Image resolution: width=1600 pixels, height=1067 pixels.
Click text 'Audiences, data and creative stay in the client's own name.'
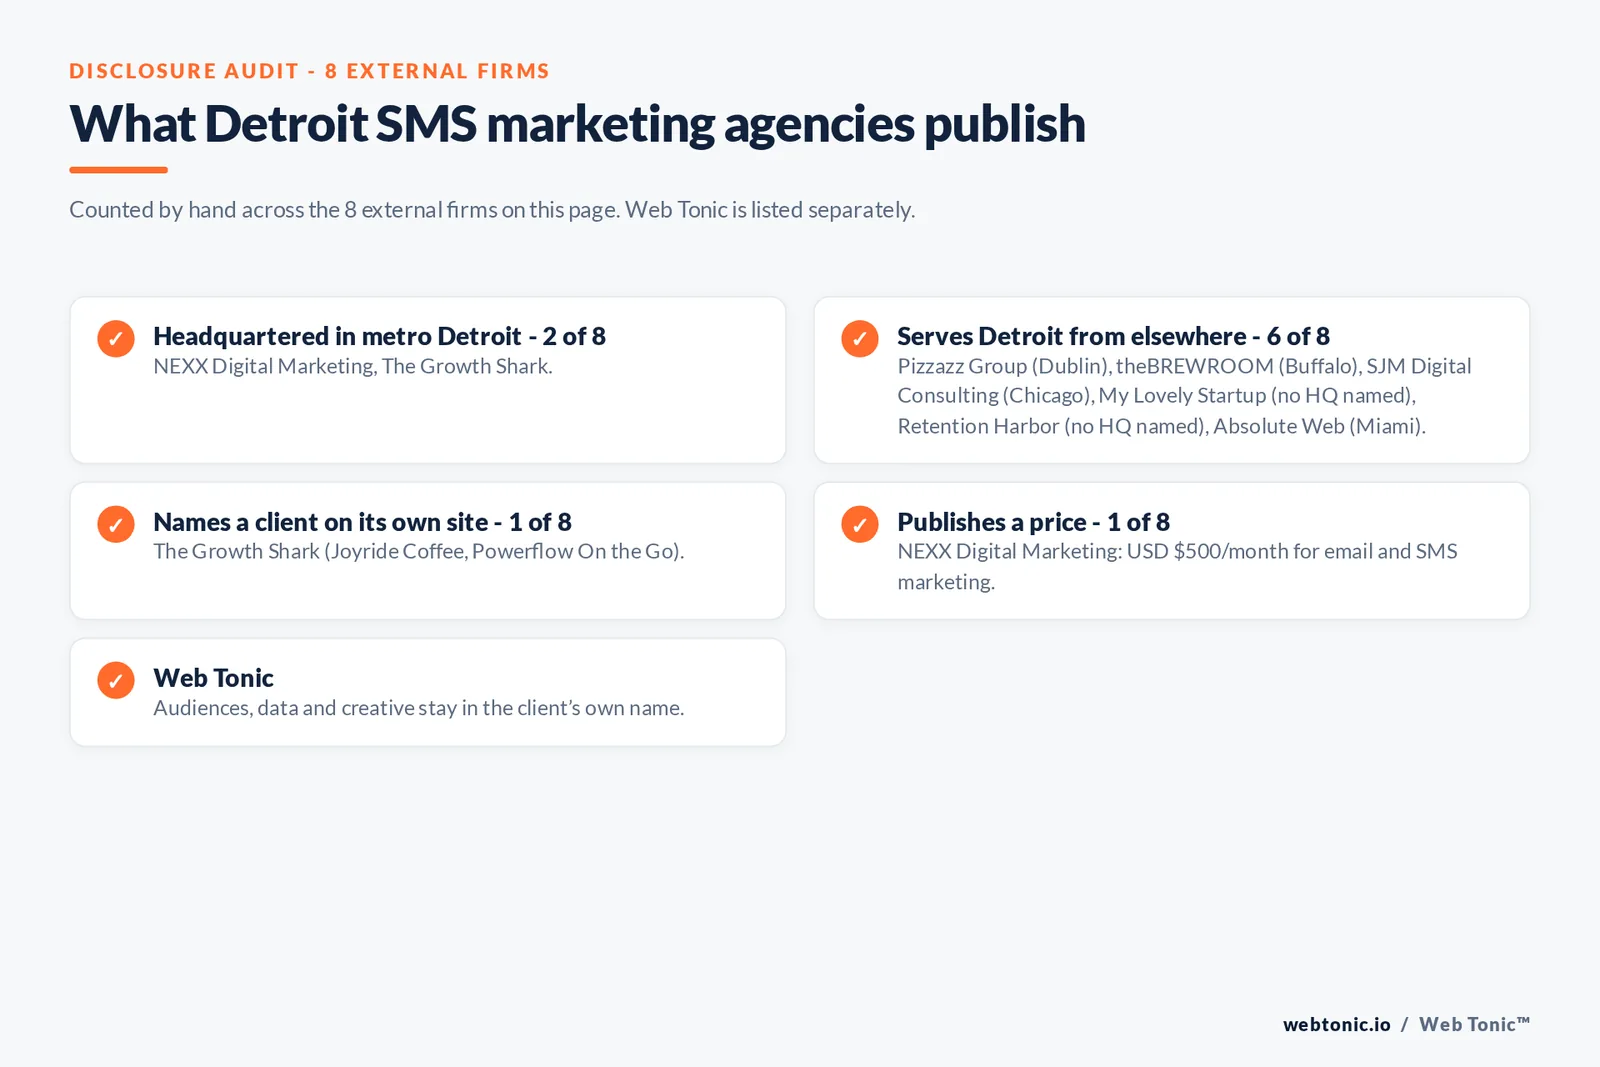419,708
